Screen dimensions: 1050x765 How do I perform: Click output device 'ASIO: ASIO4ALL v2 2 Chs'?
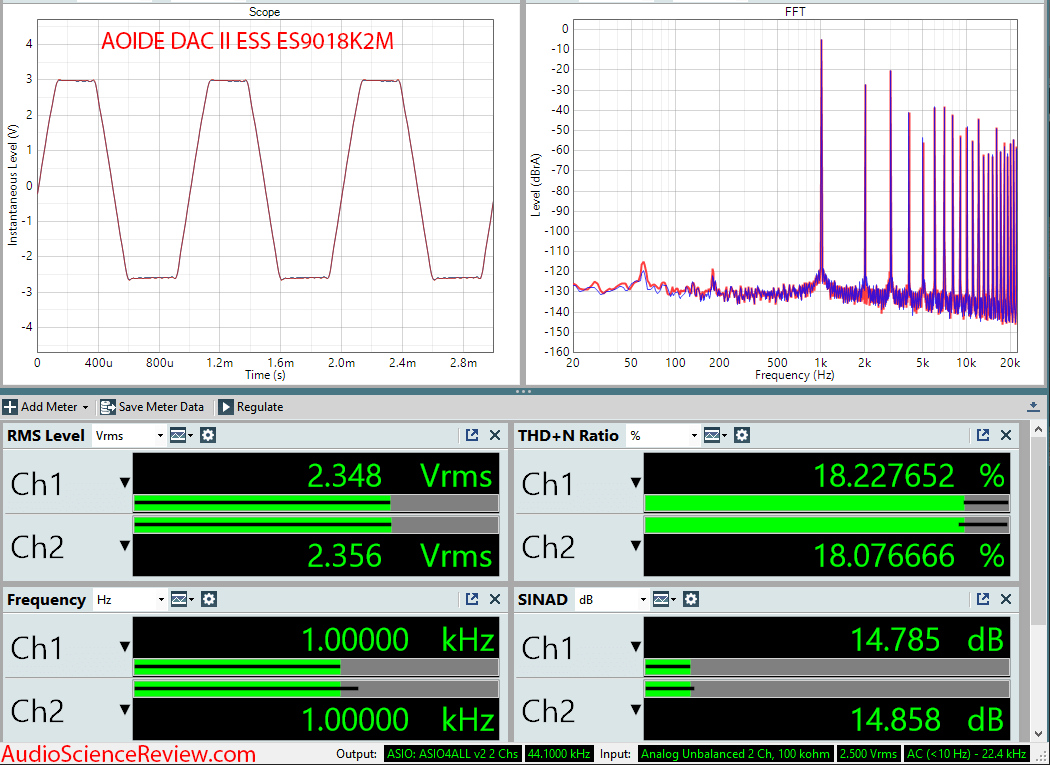[x=453, y=754]
